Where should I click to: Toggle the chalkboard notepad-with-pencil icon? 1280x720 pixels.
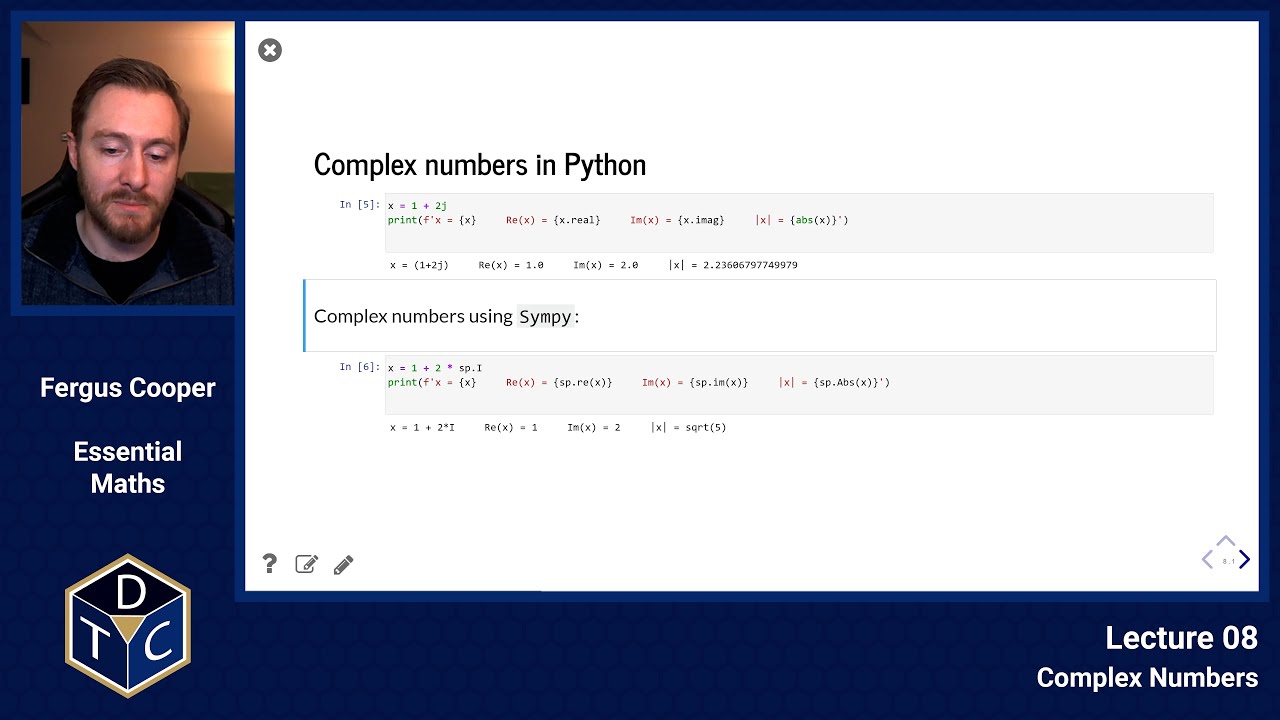(x=306, y=565)
